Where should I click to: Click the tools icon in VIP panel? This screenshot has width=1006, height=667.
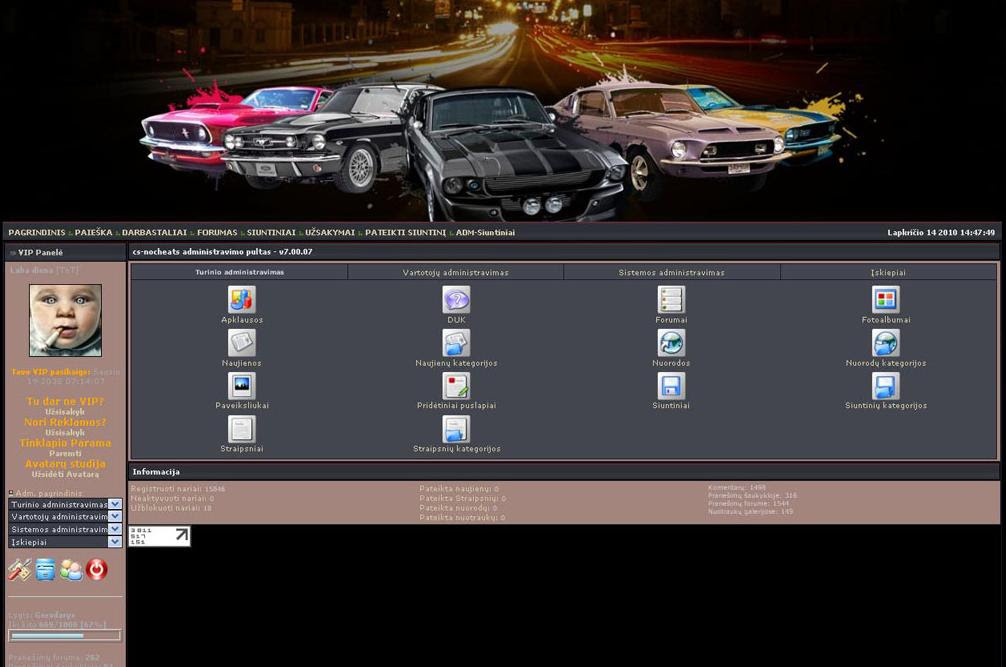(19, 570)
